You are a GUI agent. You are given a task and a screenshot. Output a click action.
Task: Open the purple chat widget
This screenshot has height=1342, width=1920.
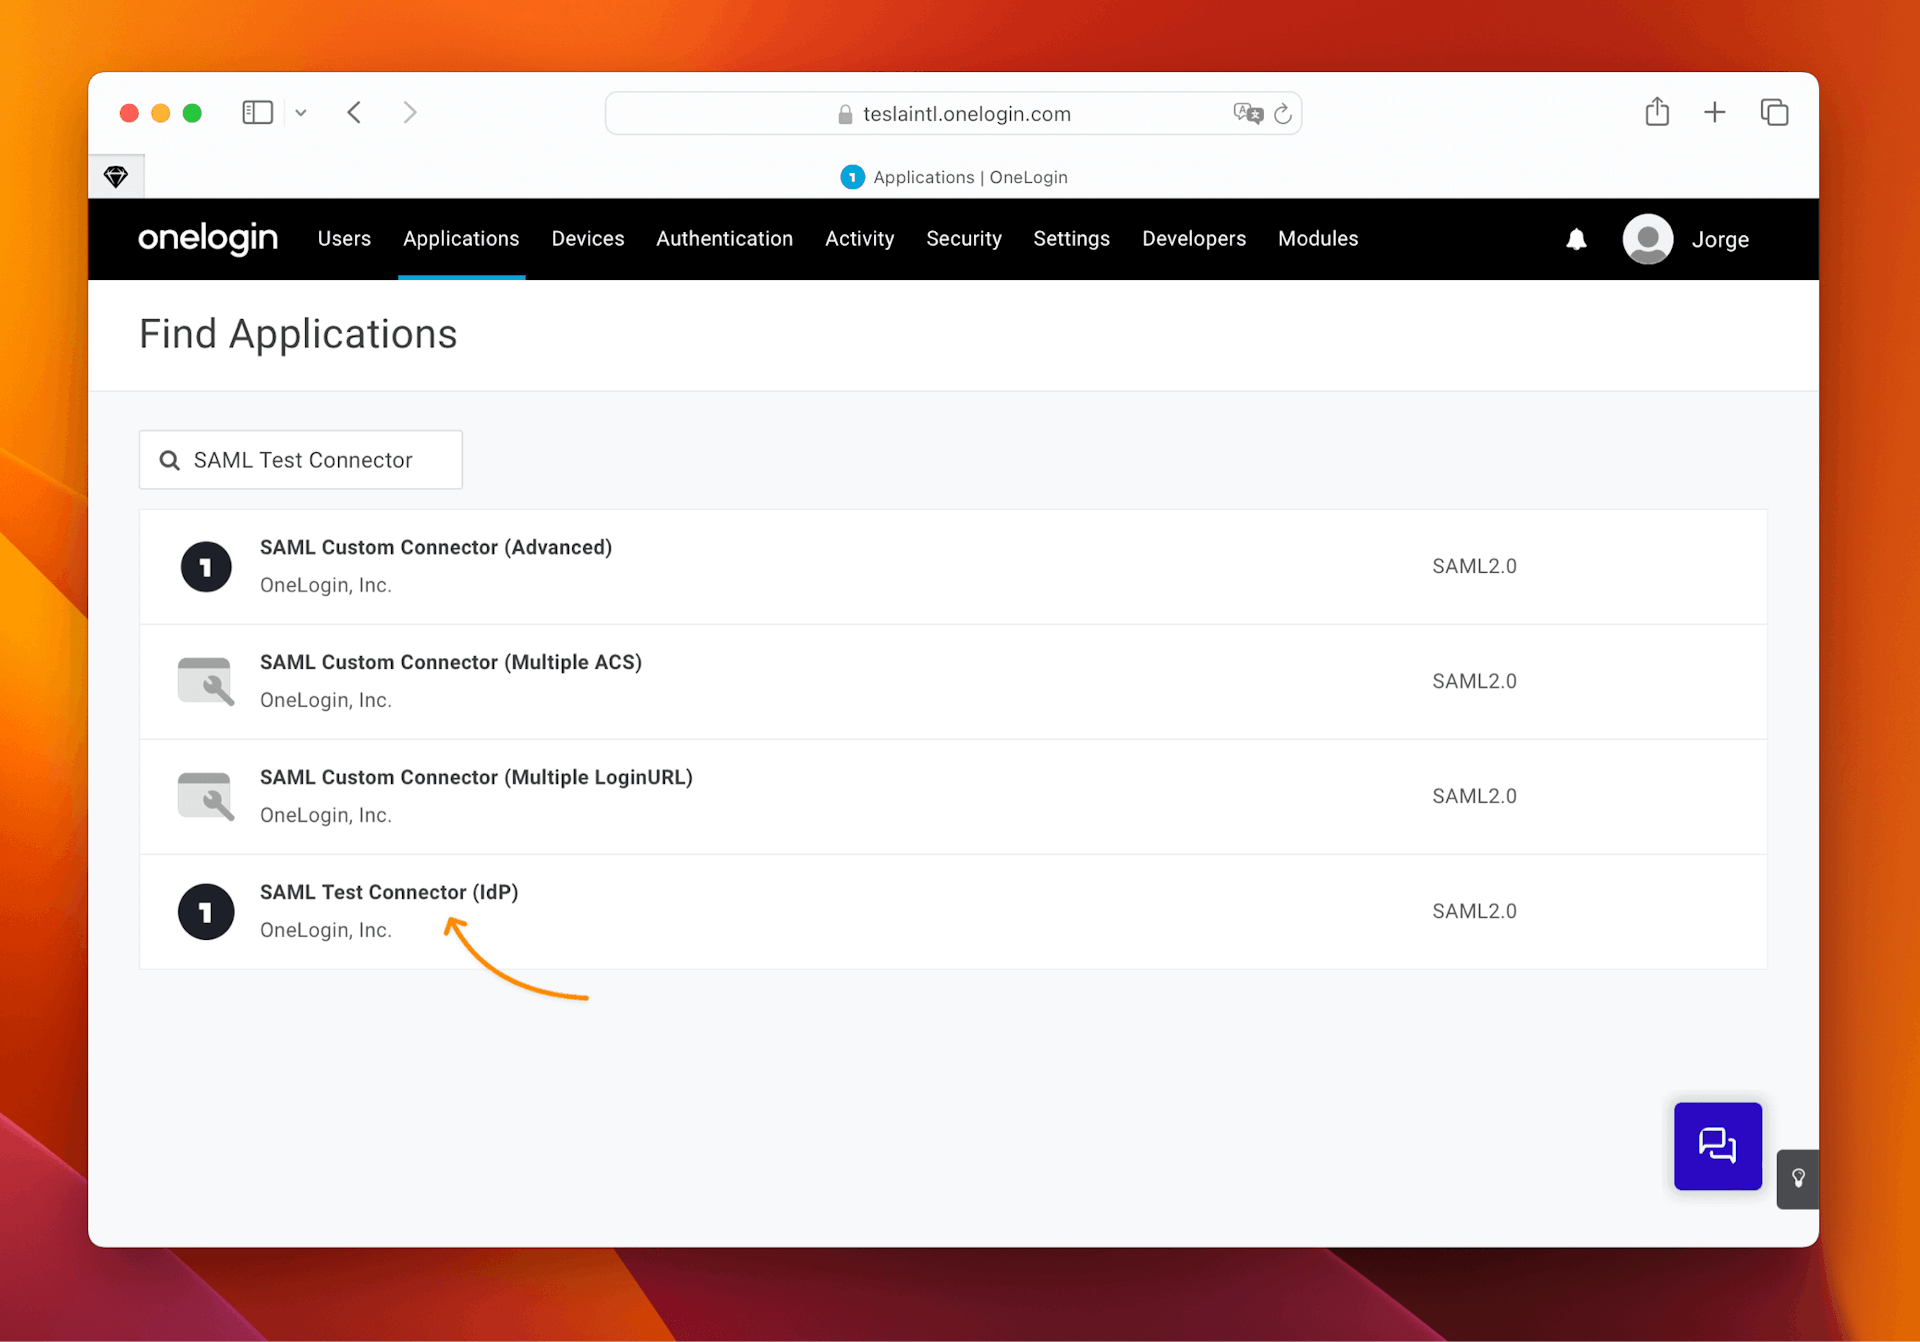click(x=1717, y=1146)
